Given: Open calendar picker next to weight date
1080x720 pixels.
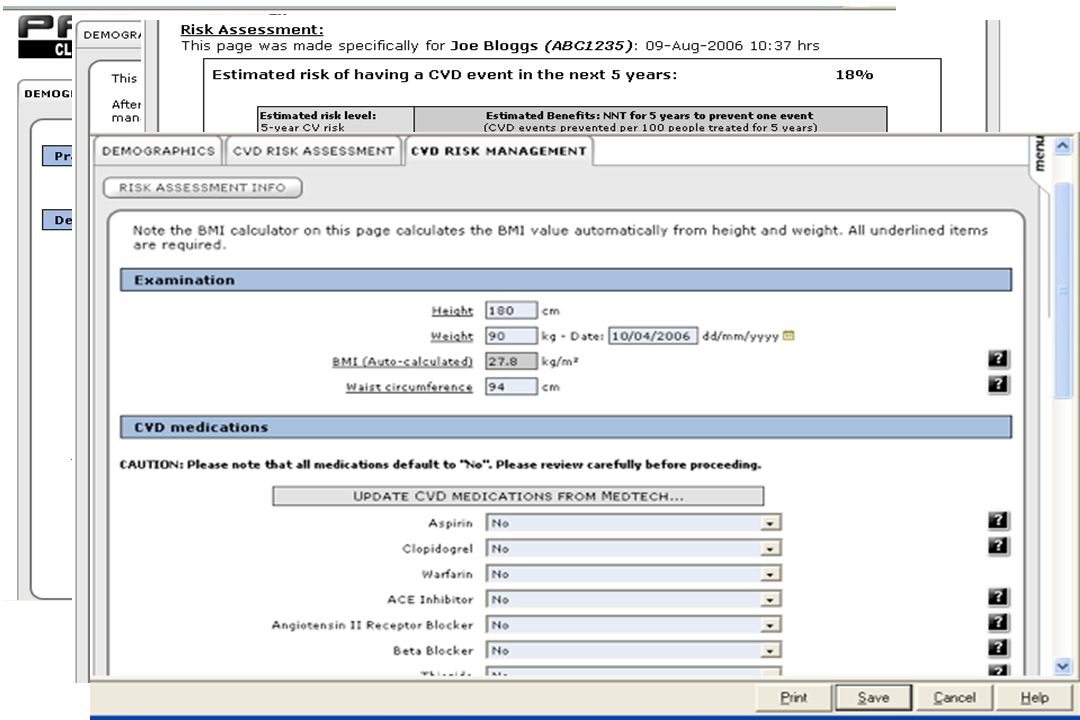Looking at the screenshot, I should pos(789,336).
